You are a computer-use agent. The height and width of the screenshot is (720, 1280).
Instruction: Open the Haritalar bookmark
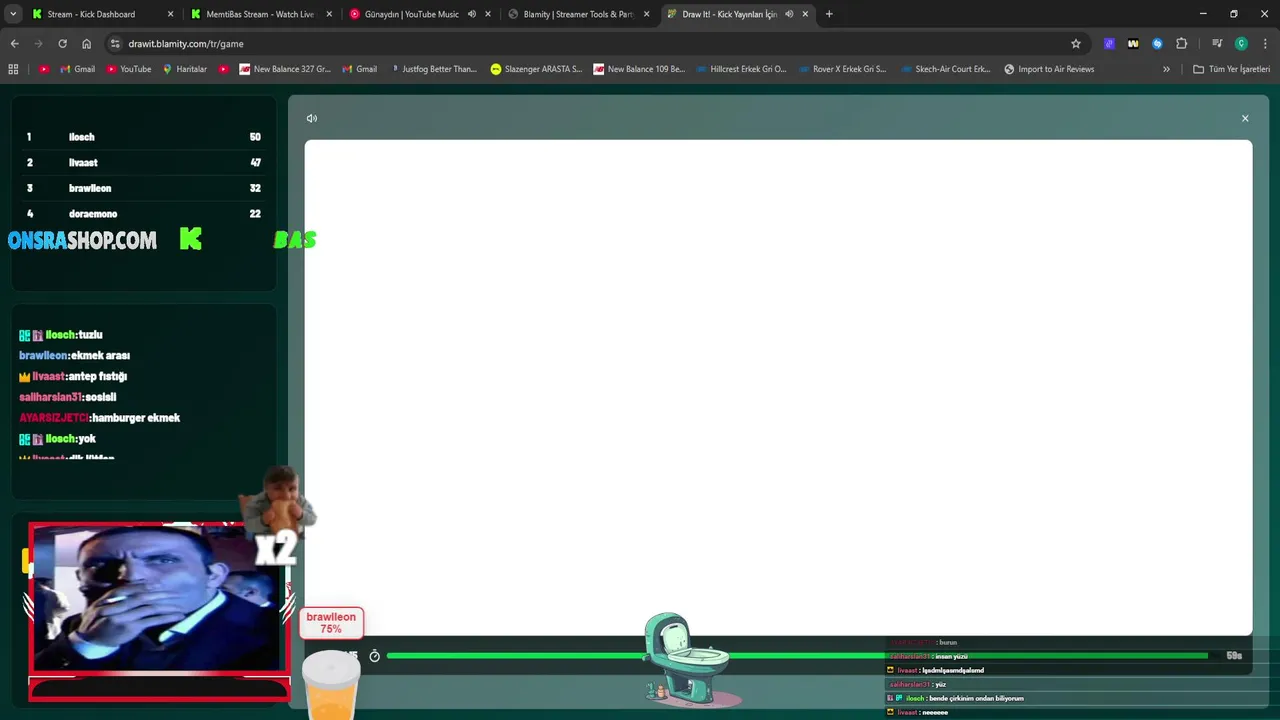tap(184, 69)
